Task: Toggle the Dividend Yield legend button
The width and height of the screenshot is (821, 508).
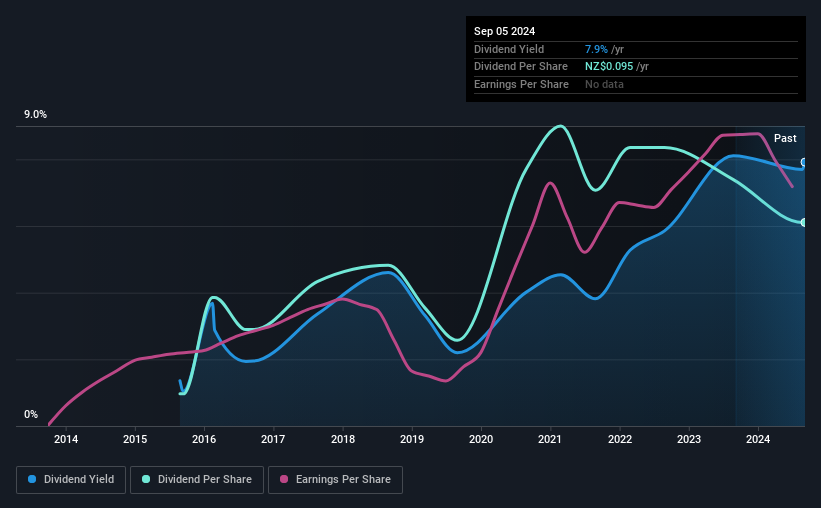Action: 71,480
